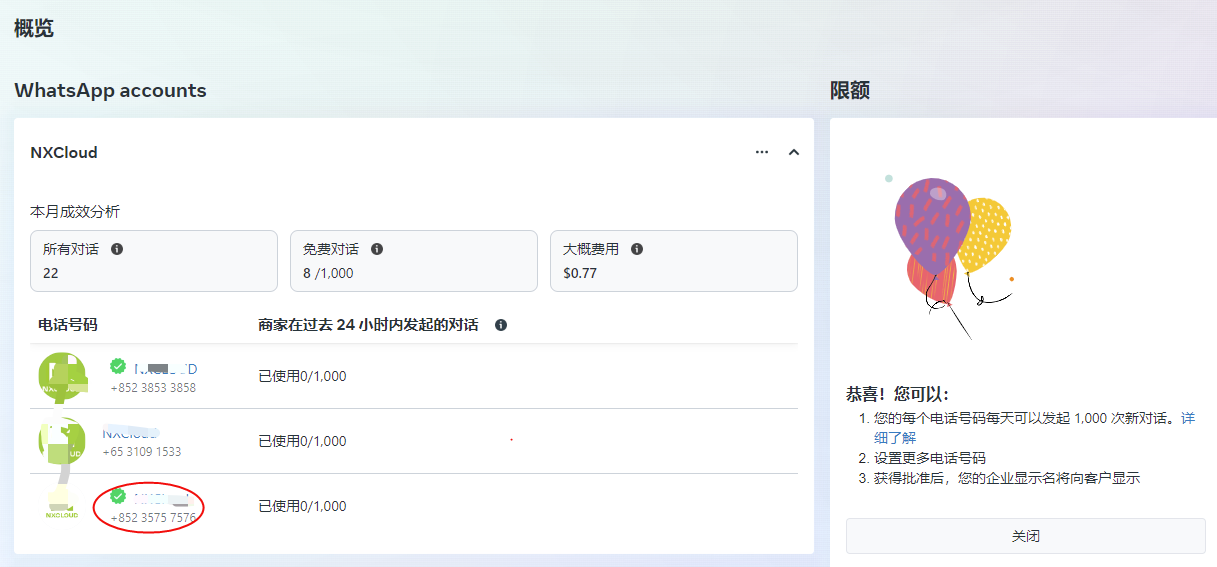
Task: Select the 本月成效分析 heading
Action: (75, 212)
